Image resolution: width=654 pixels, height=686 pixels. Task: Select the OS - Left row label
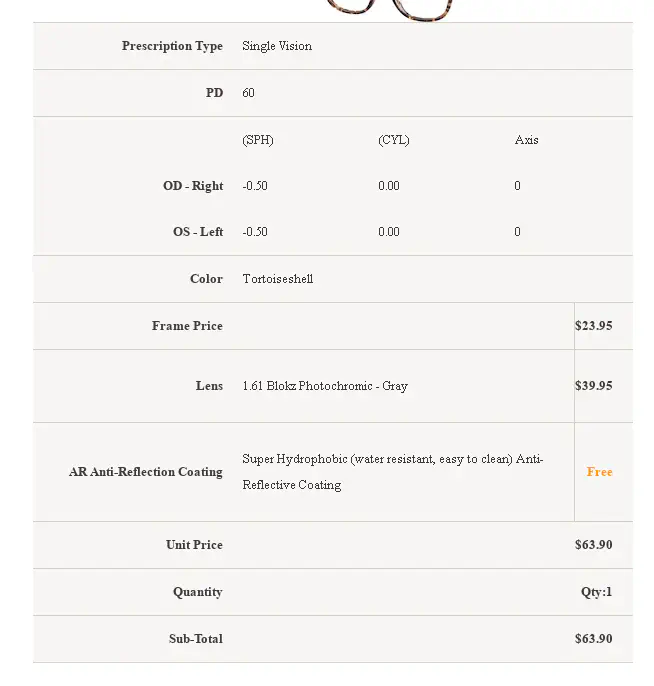pyautogui.click(x=197, y=232)
